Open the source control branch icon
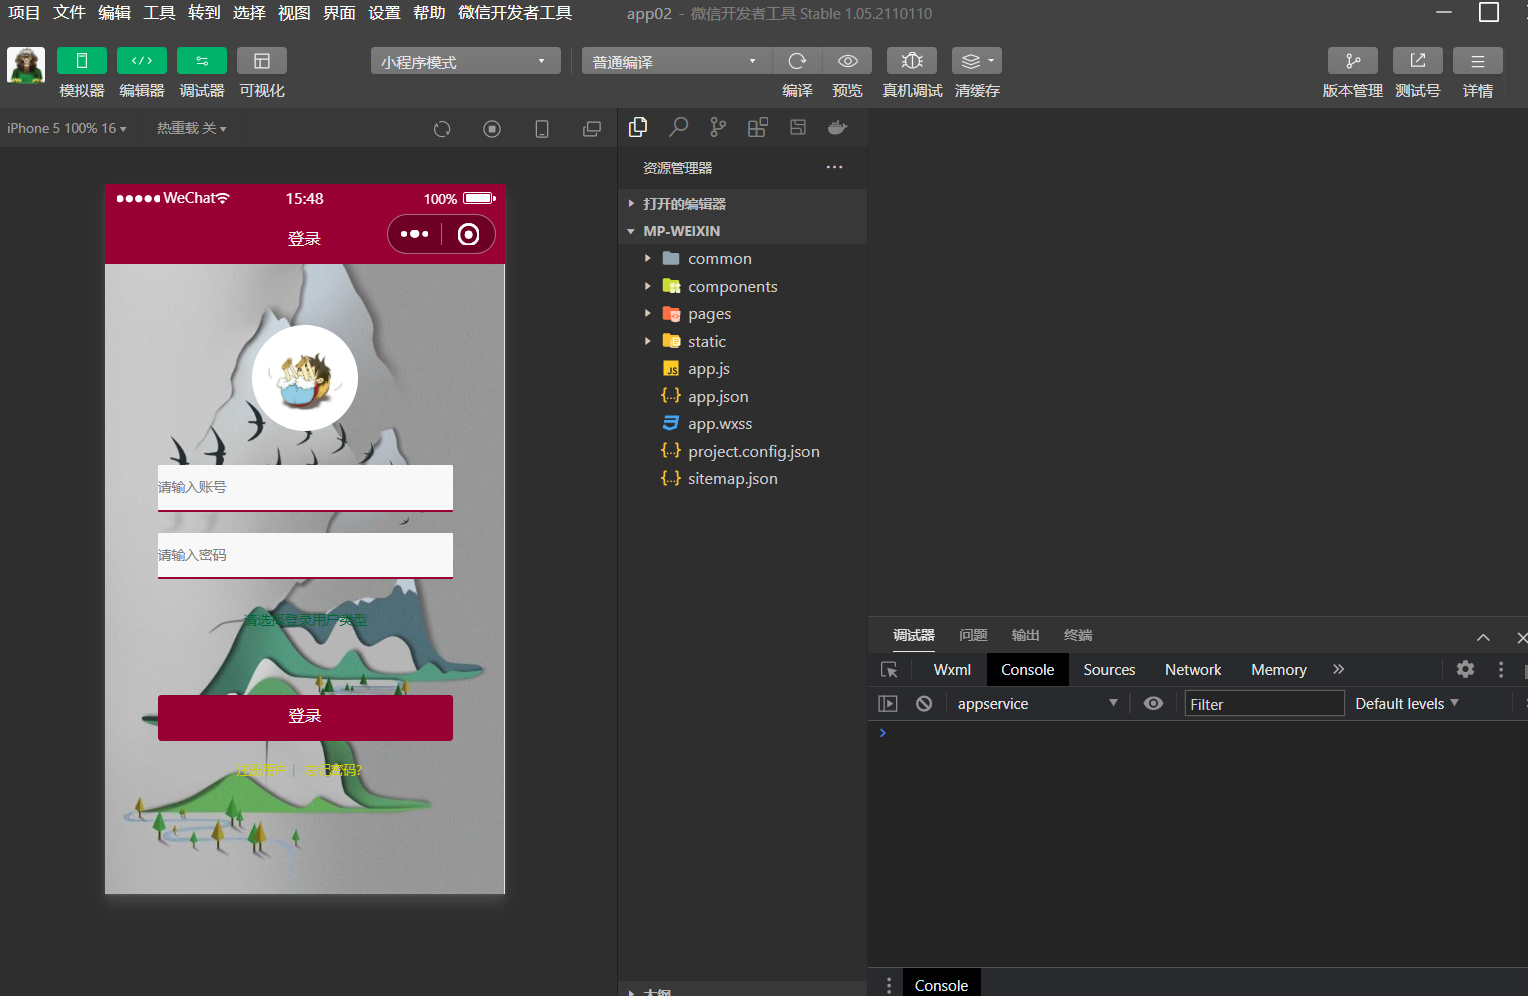 coord(718,127)
